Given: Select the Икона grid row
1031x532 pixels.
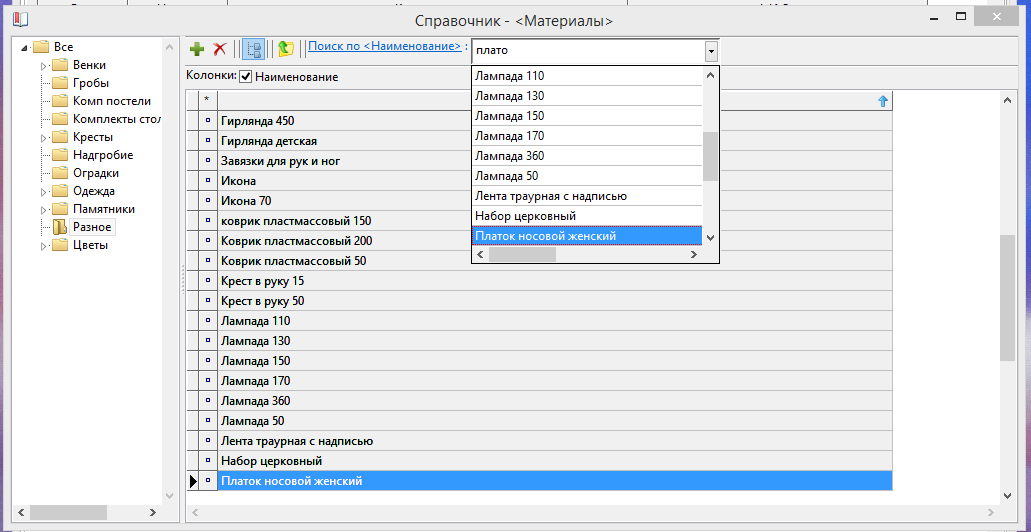Looking at the screenshot, I should click(554, 181).
